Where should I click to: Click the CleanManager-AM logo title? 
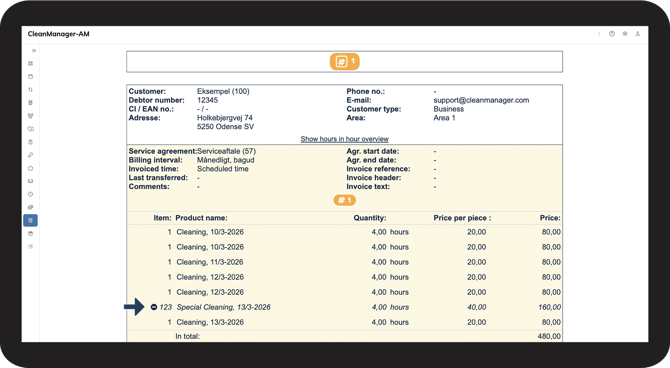coord(59,34)
